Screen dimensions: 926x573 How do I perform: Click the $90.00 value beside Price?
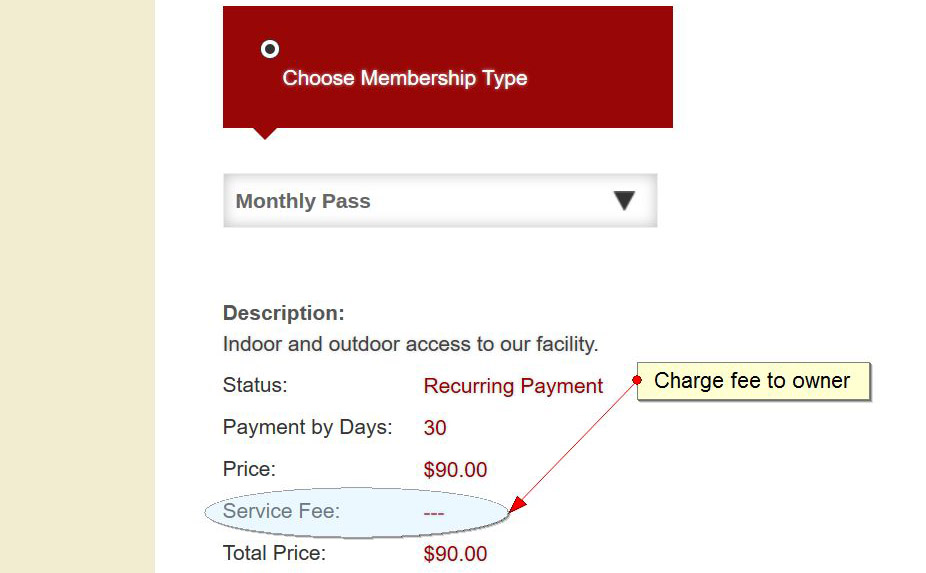455,470
